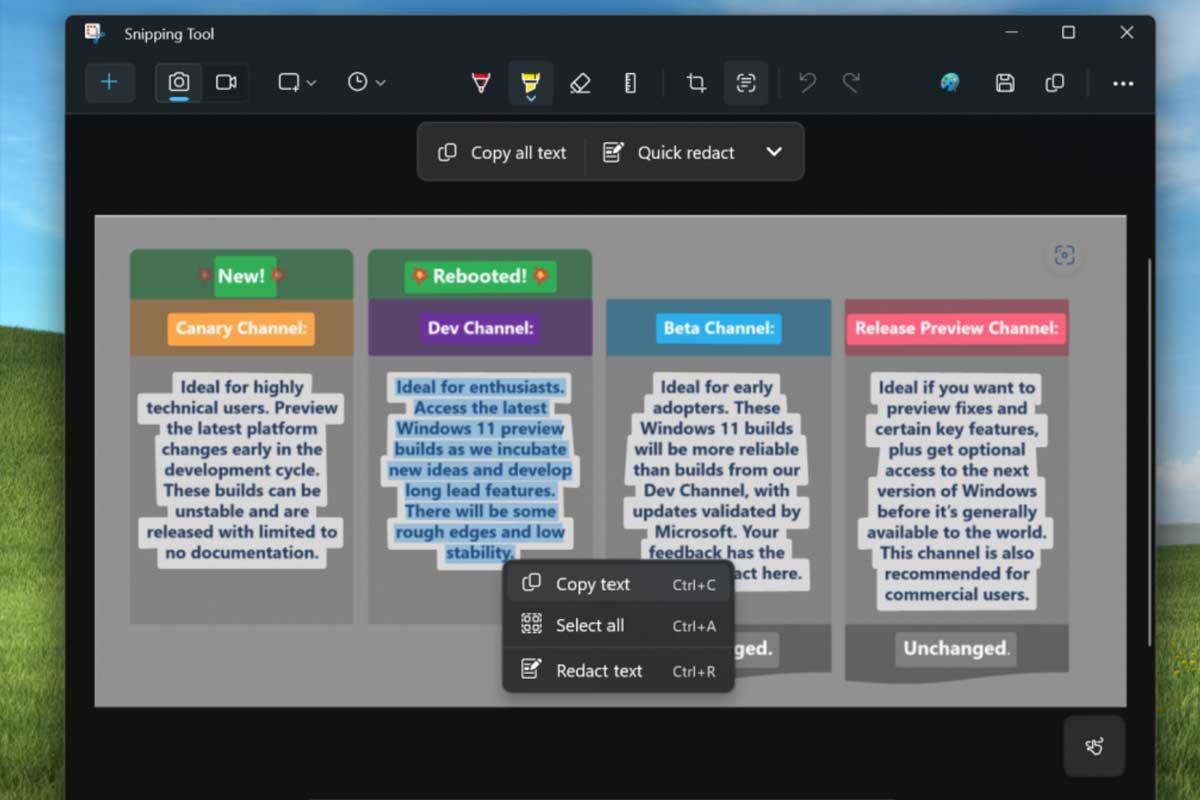Toggle the Ruler tool
Screen dimensions: 1200x800
(630, 83)
